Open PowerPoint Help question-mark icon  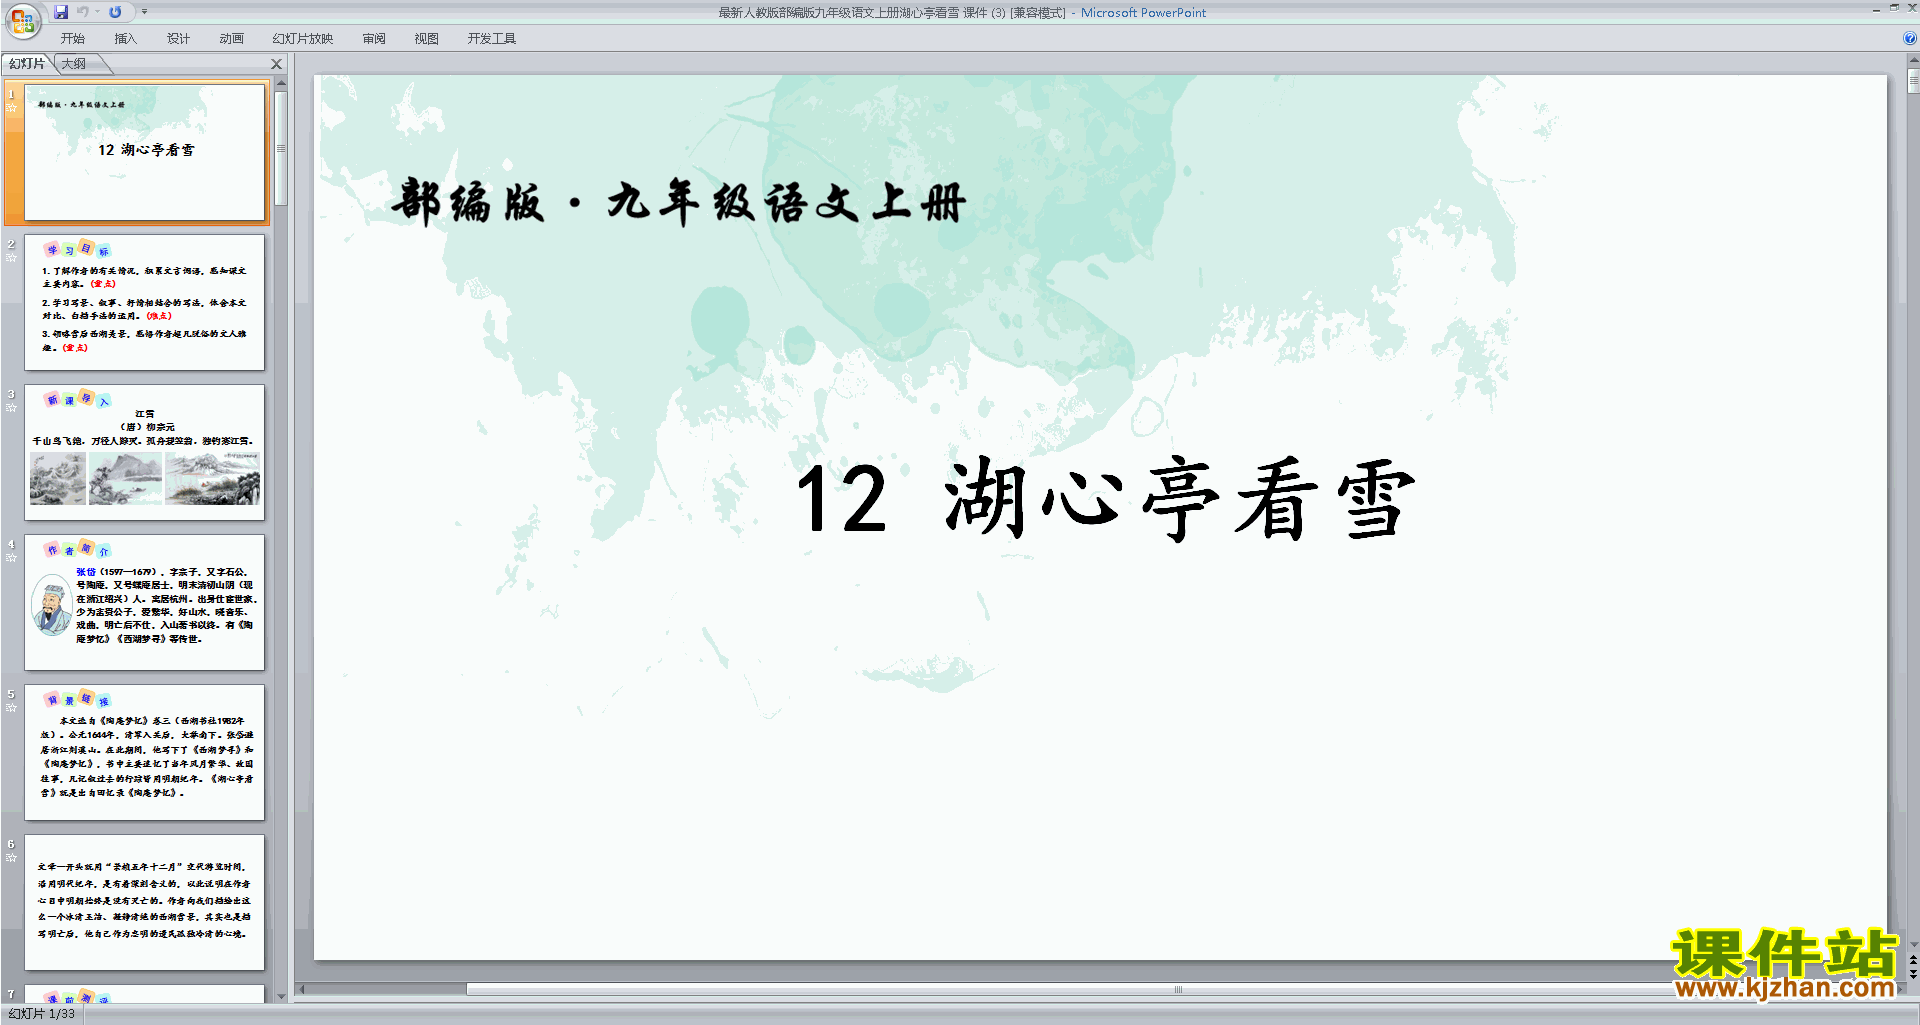pyautogui.click(x=1910, y=38)
